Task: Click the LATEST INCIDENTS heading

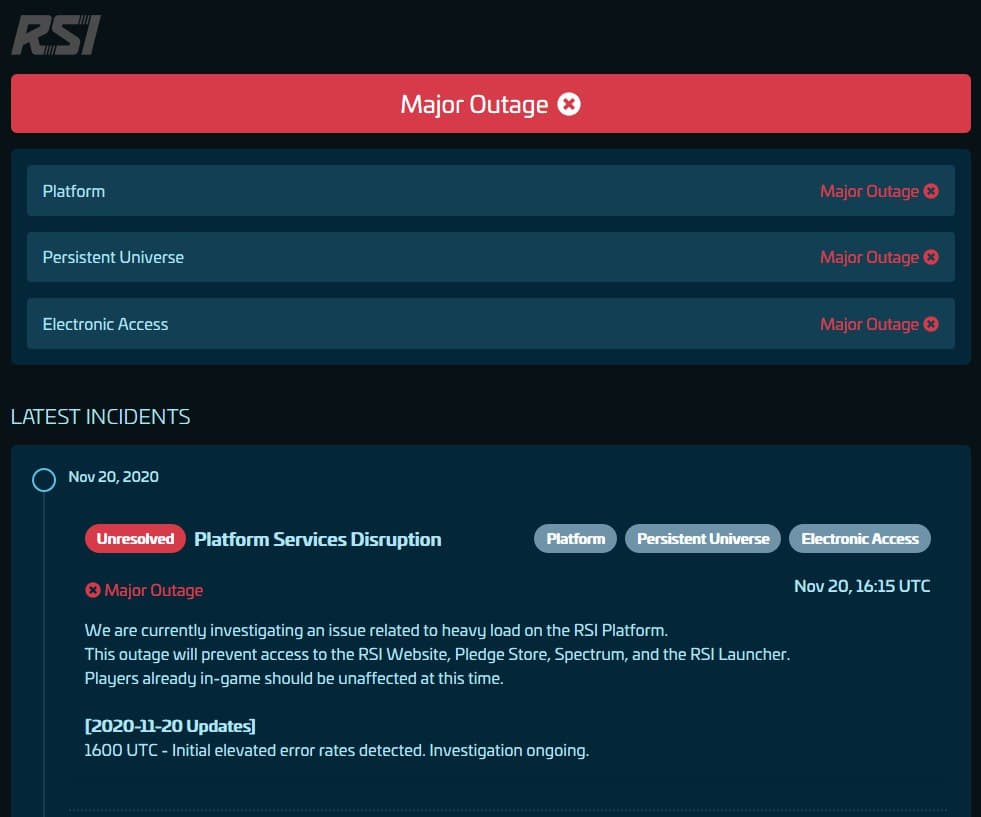Action: [x=101, y=417]
